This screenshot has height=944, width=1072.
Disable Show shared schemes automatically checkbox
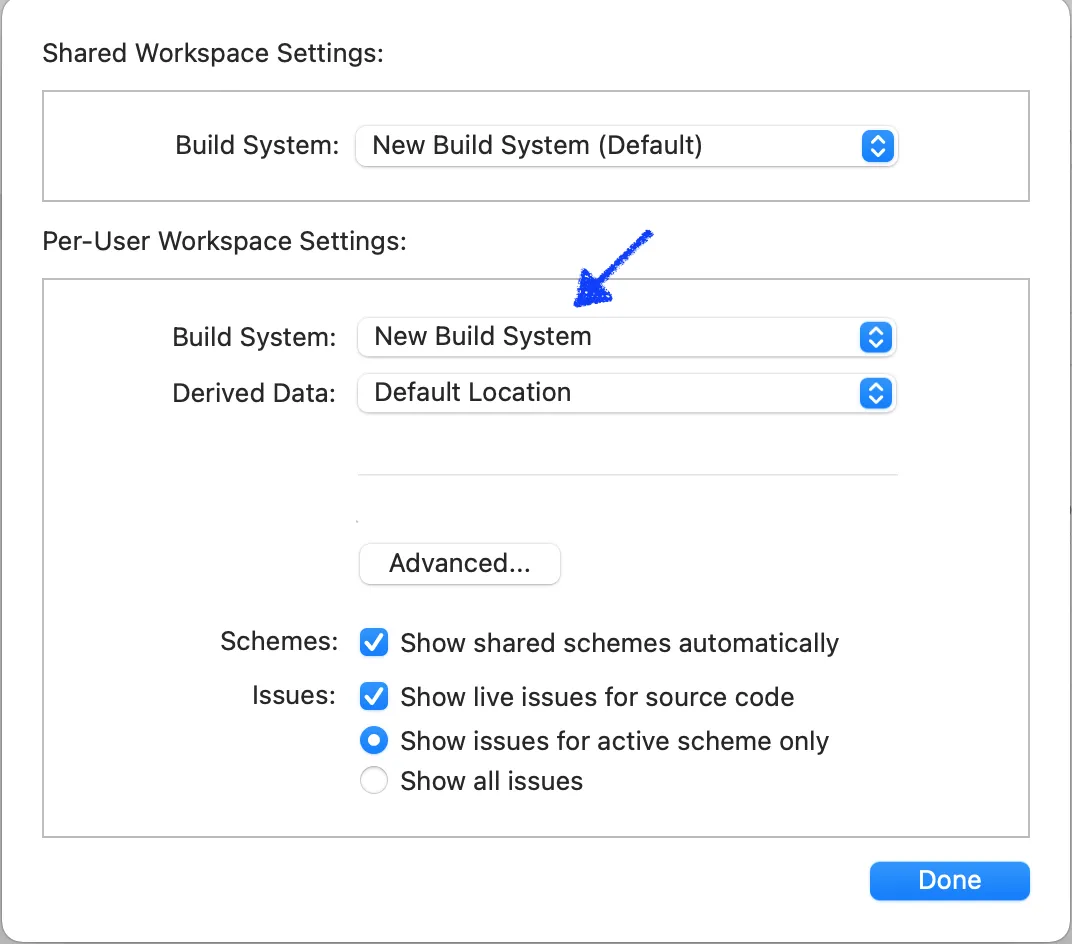(x=374, y=642)
